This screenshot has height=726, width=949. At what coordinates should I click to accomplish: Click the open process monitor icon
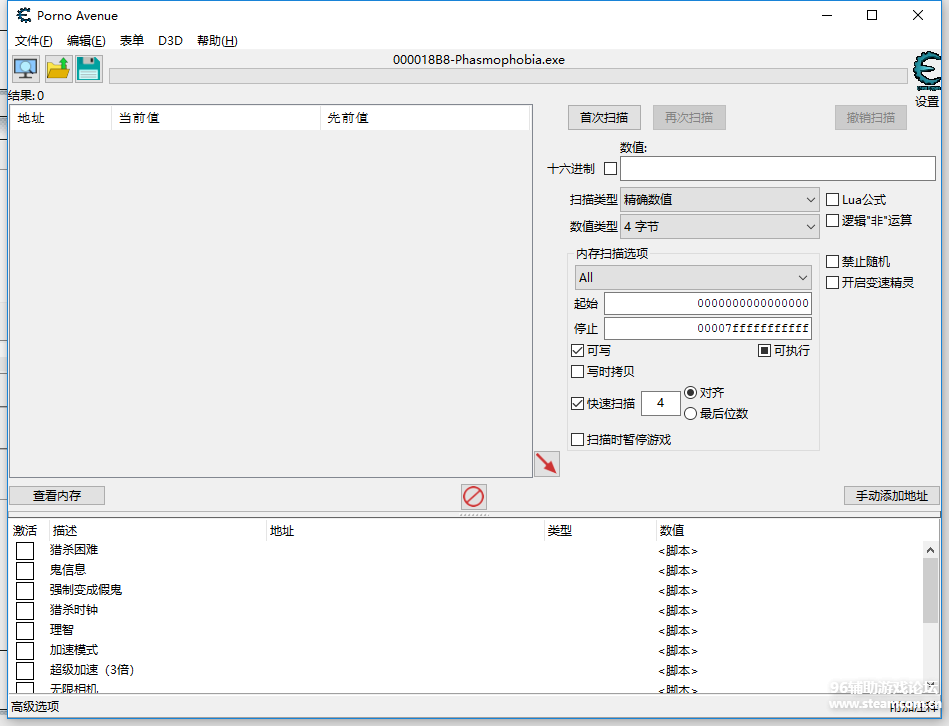(25, 69)
